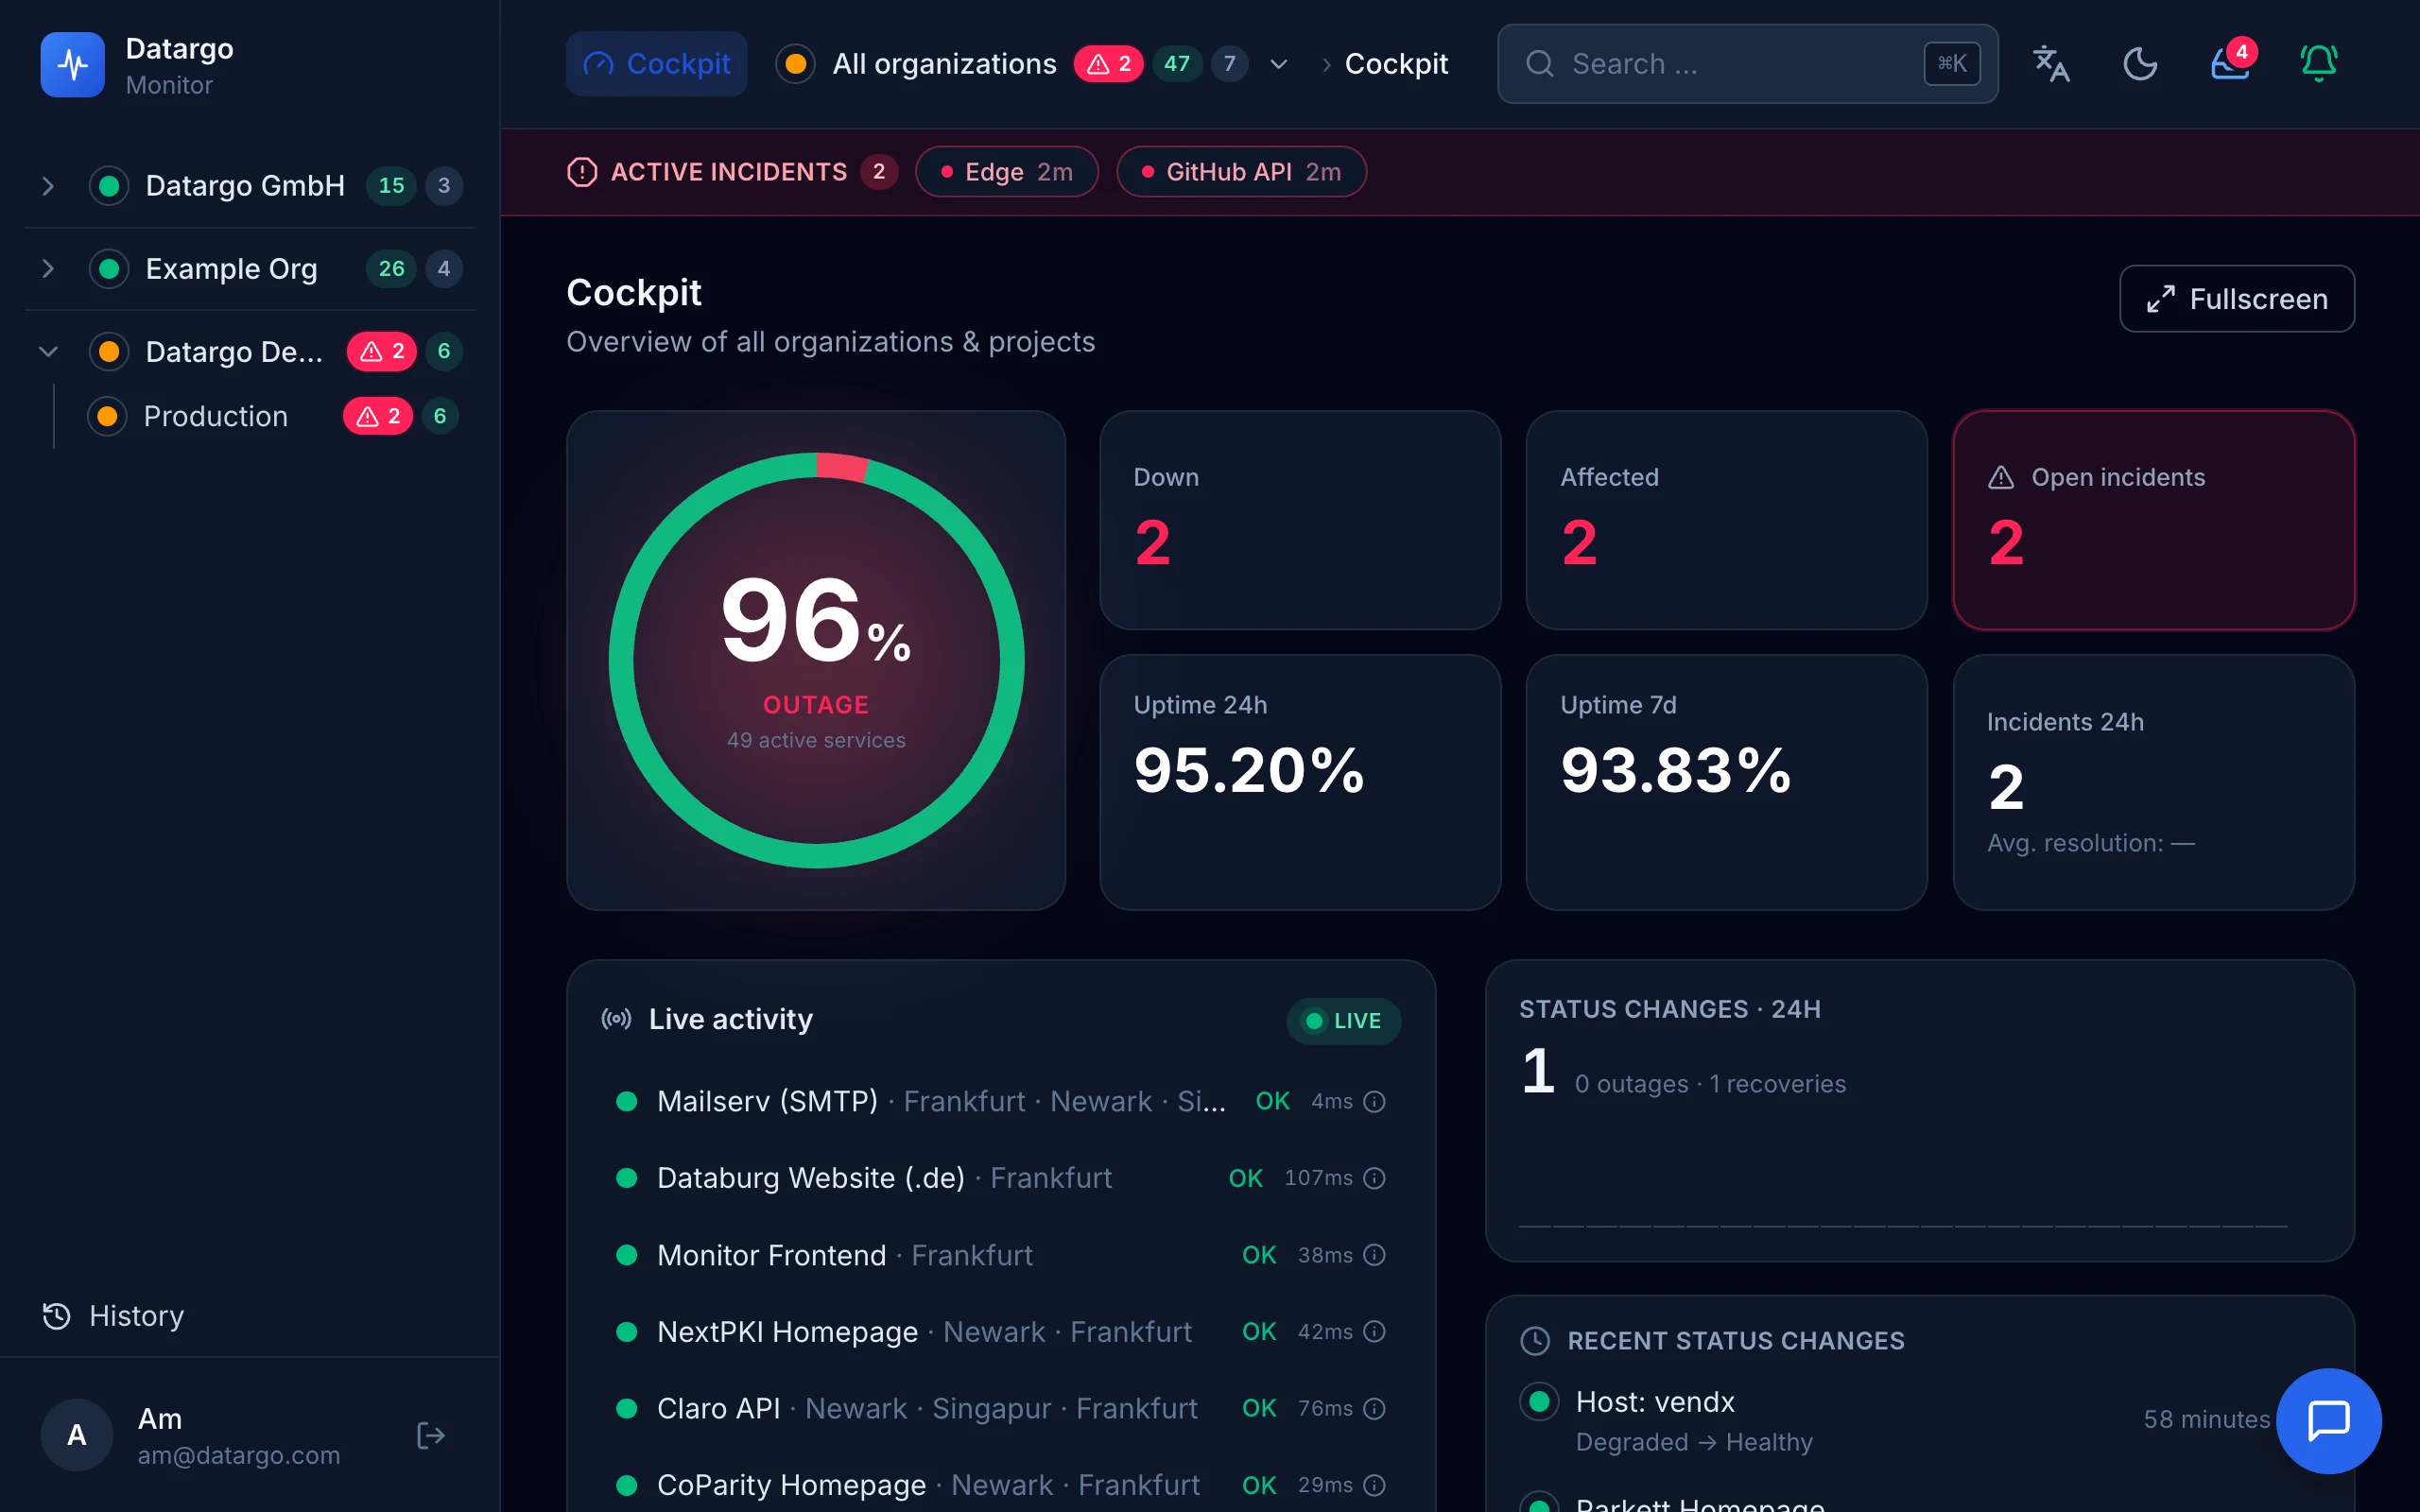Click the logout icon next to Am
This screenshot has height=1512, width=2420.
[430, 1435]
